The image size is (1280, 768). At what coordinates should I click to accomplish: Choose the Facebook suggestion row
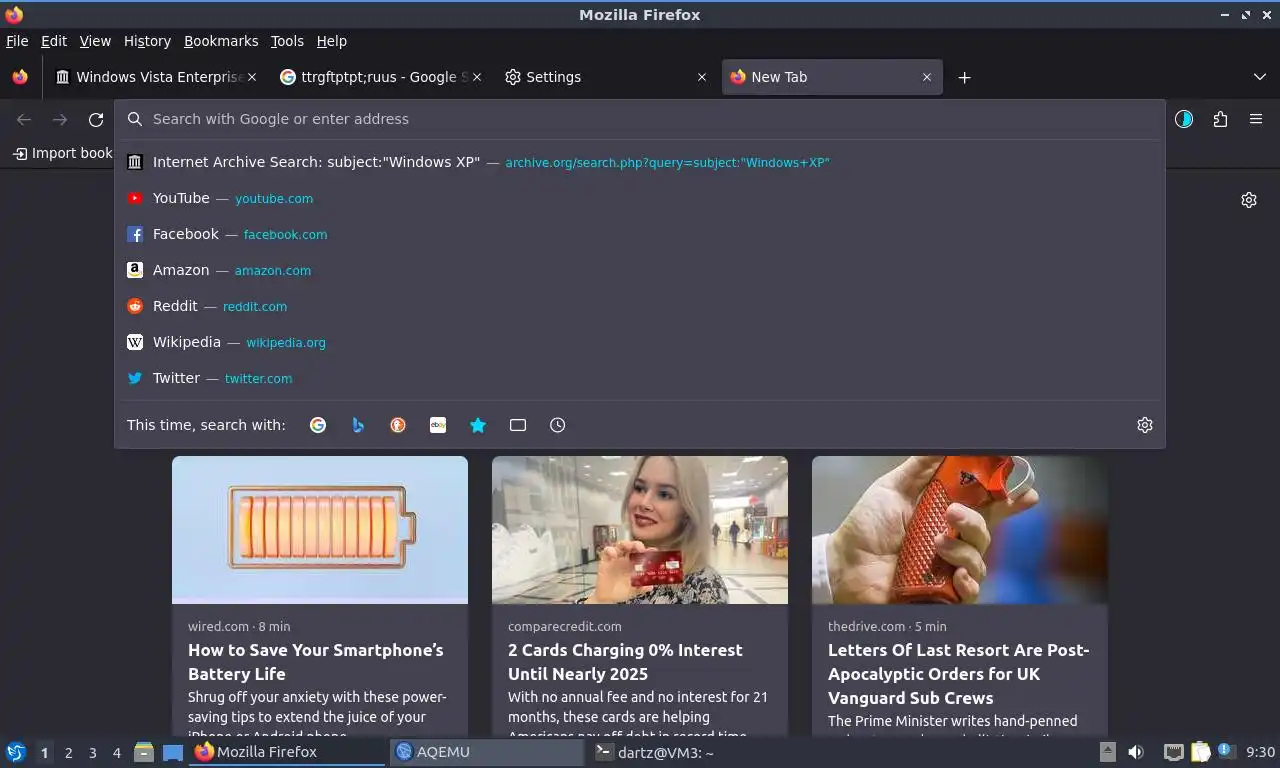coord(640,234)
